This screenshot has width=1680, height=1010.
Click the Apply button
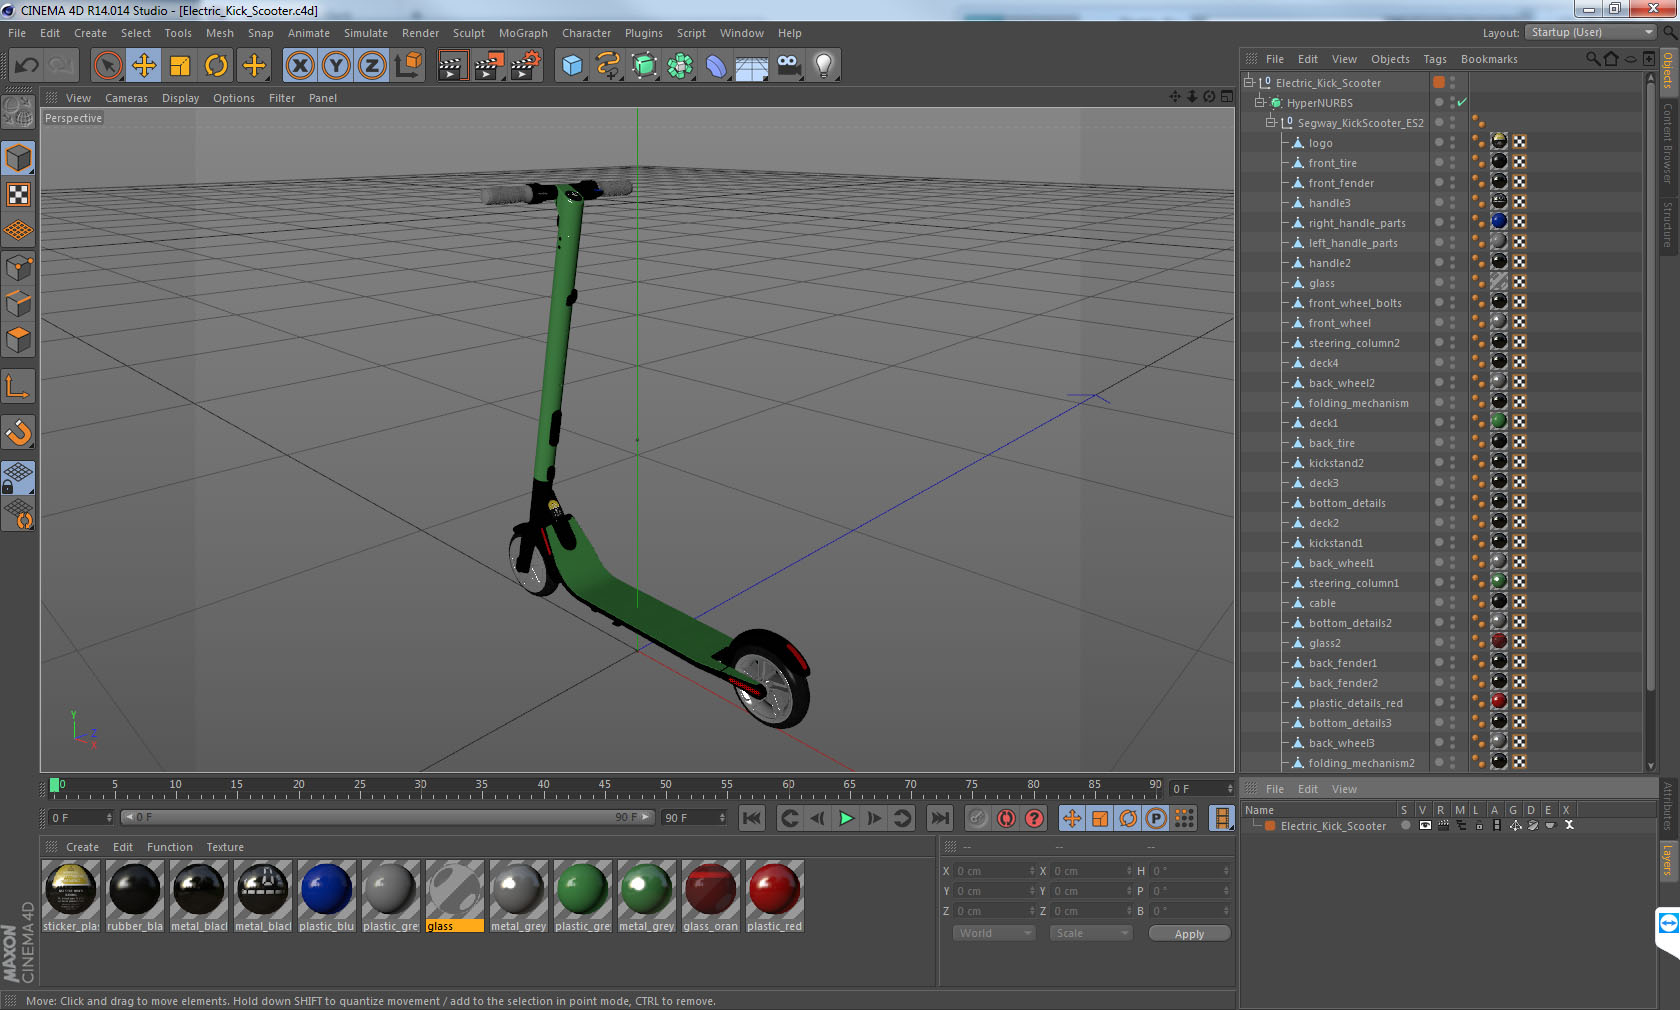1189,934
